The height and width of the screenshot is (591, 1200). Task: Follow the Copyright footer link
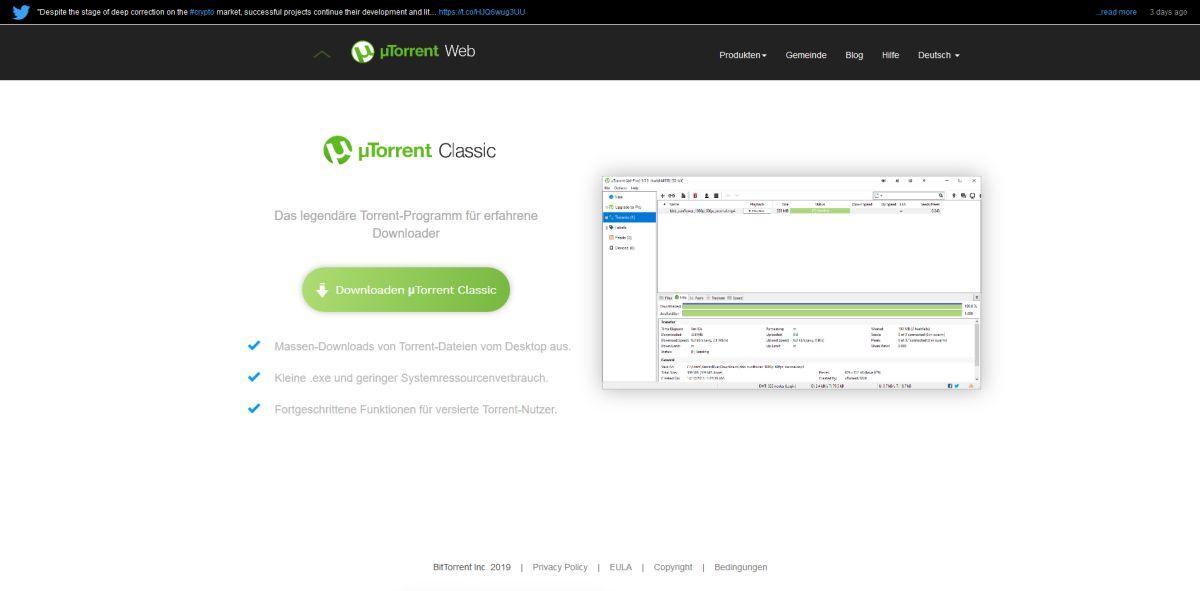click(672, 567)
